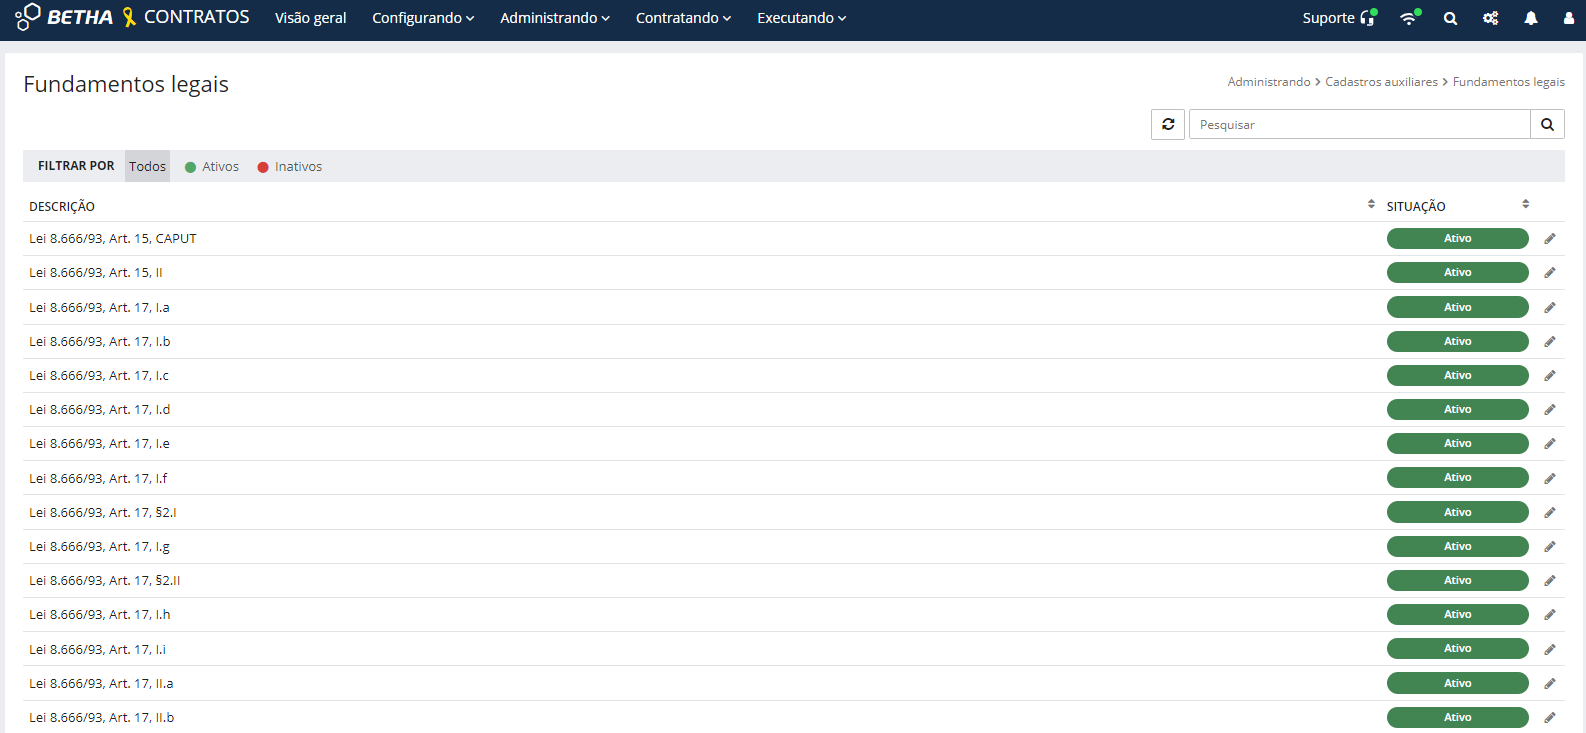Select text Lei 8.666/93, Art. 17, I.a
1586x733 pixels.
tap(99, 307)
